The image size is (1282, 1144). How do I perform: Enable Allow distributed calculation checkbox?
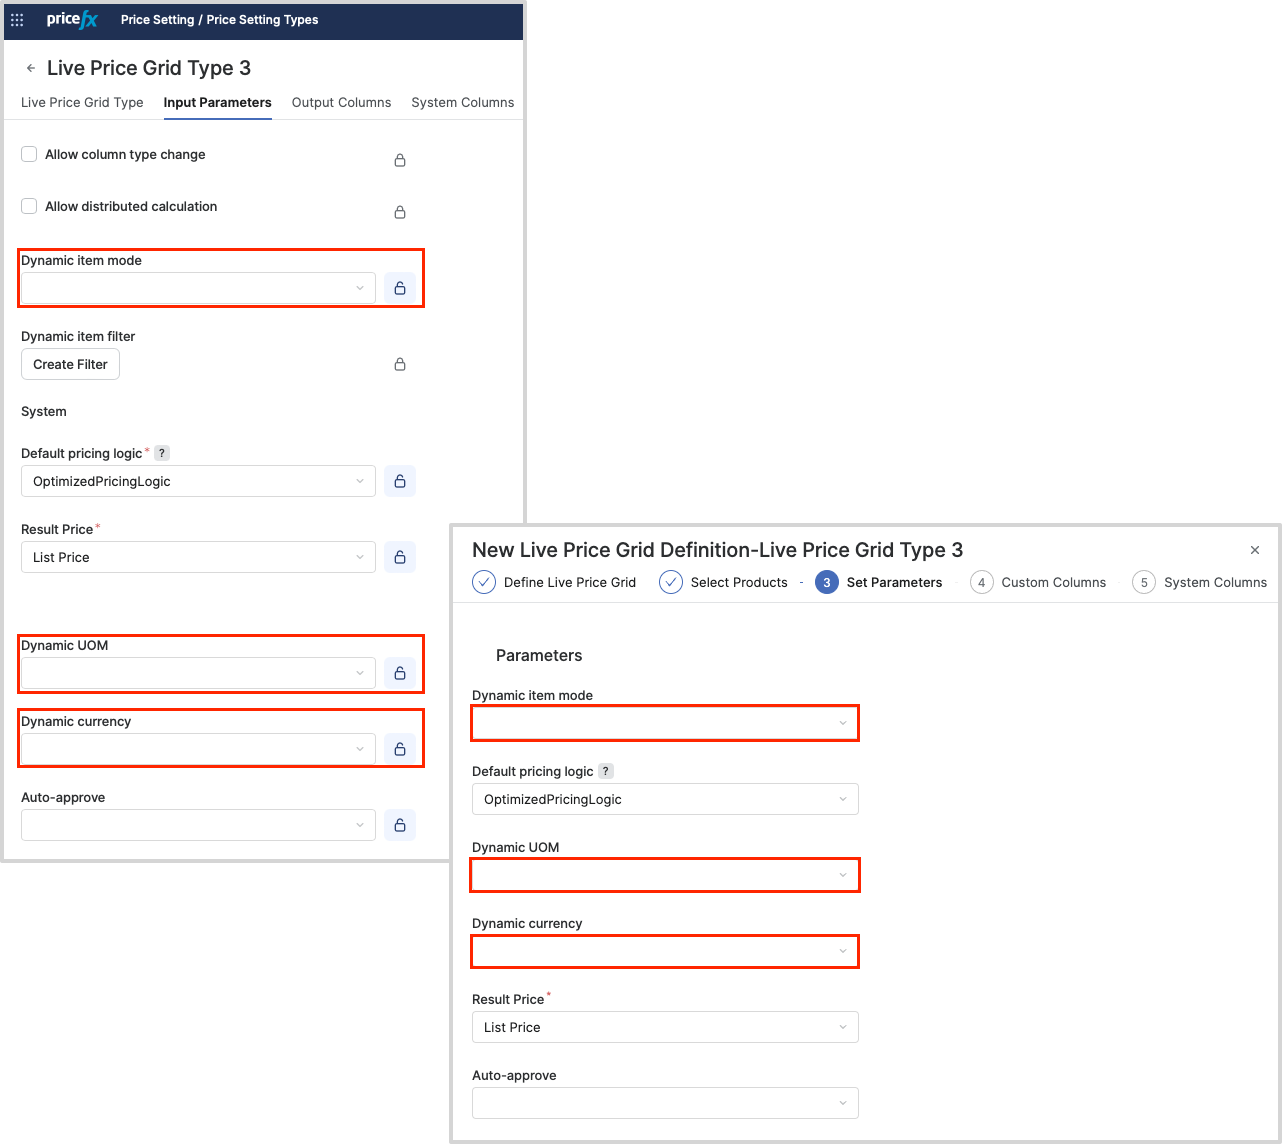29,206
